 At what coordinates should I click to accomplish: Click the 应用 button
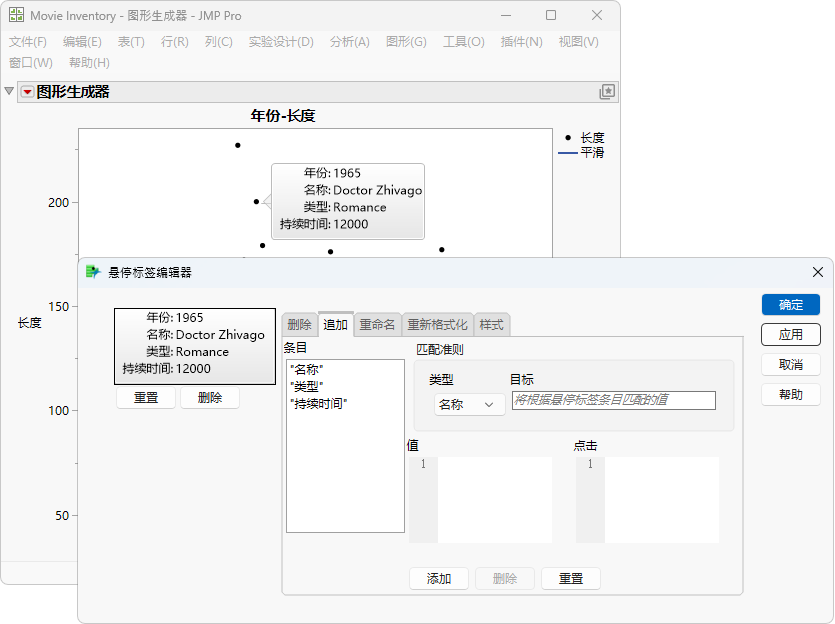coord(790,334)
